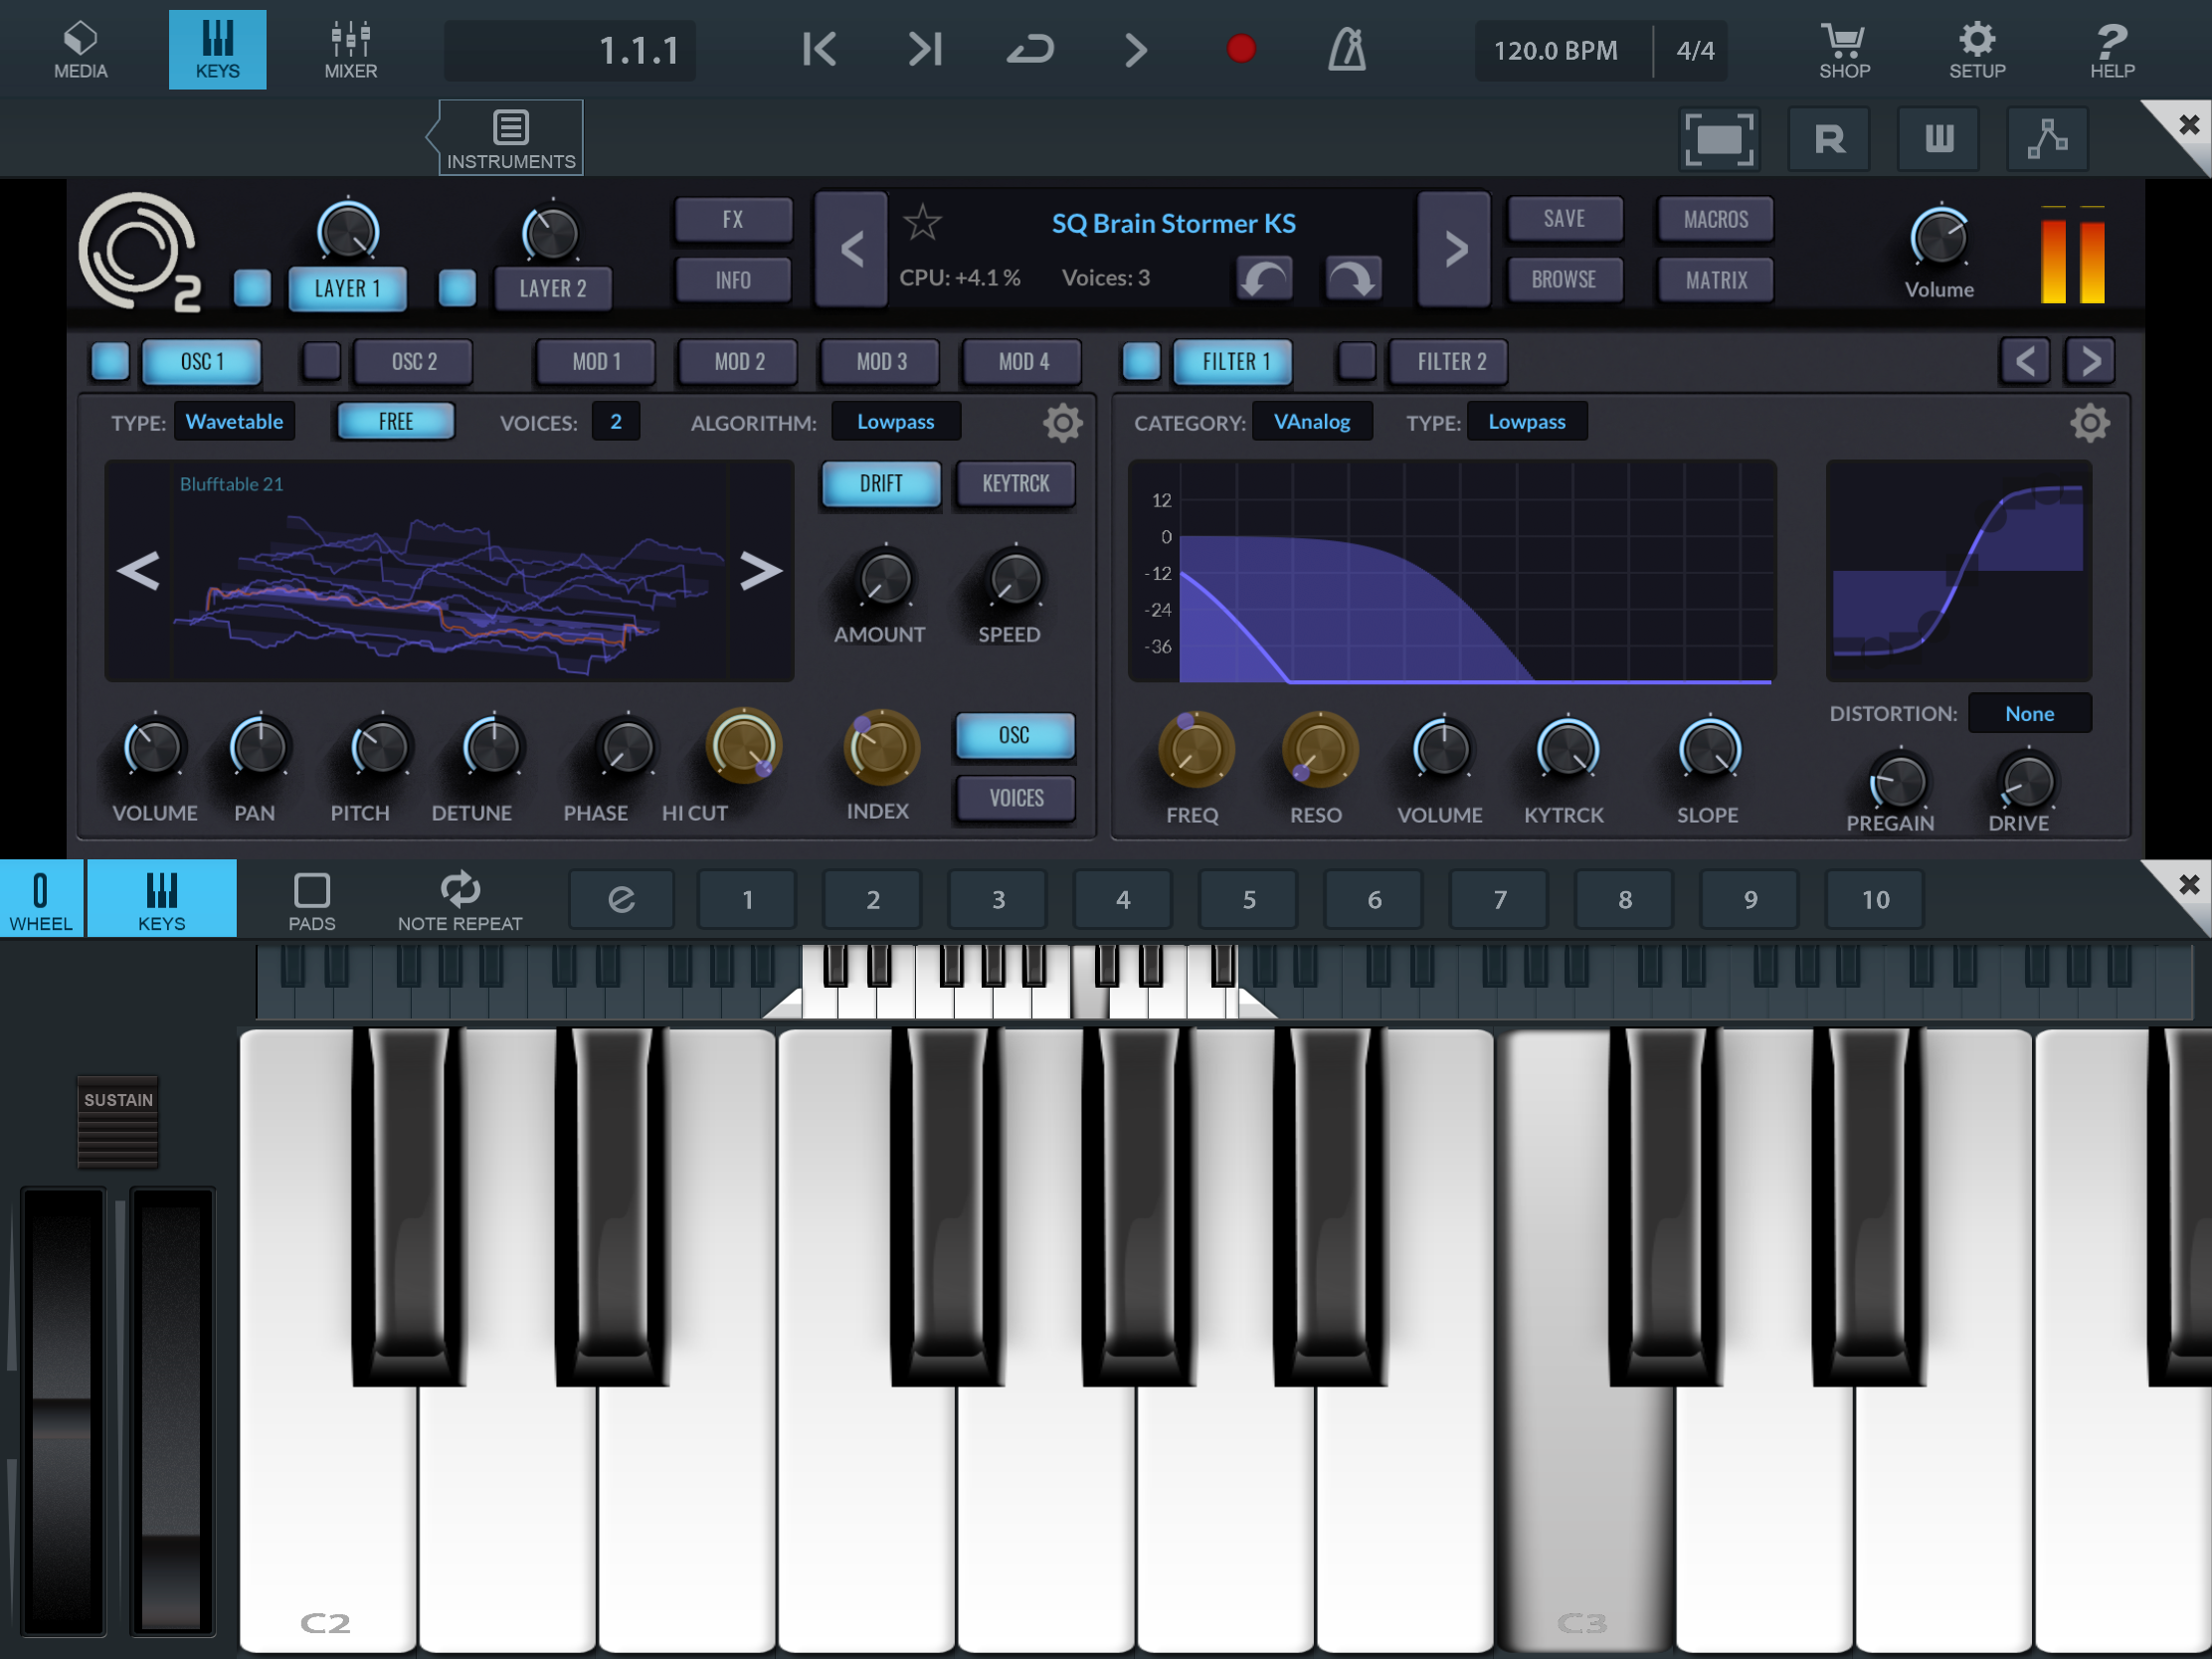
Task: Switch to the Mixer view
Action: (350, 49)
